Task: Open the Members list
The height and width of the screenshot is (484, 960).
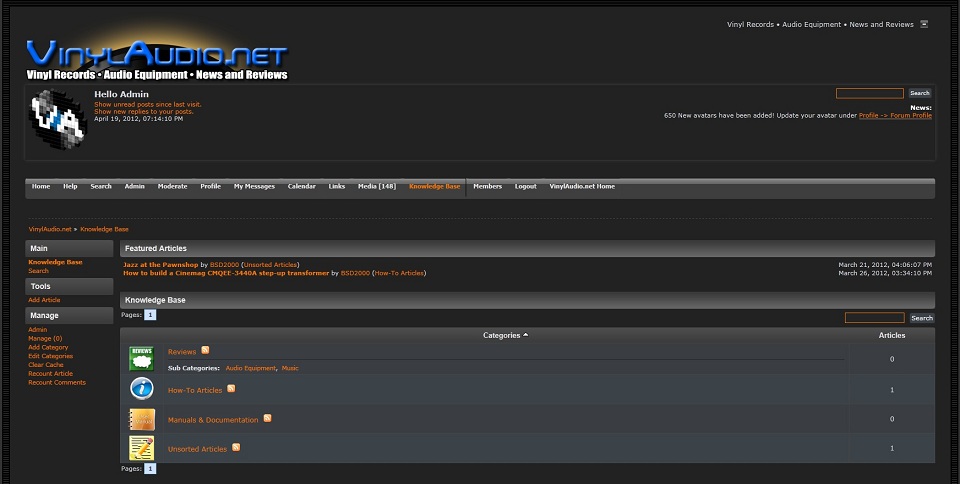Action: point(487,186)
